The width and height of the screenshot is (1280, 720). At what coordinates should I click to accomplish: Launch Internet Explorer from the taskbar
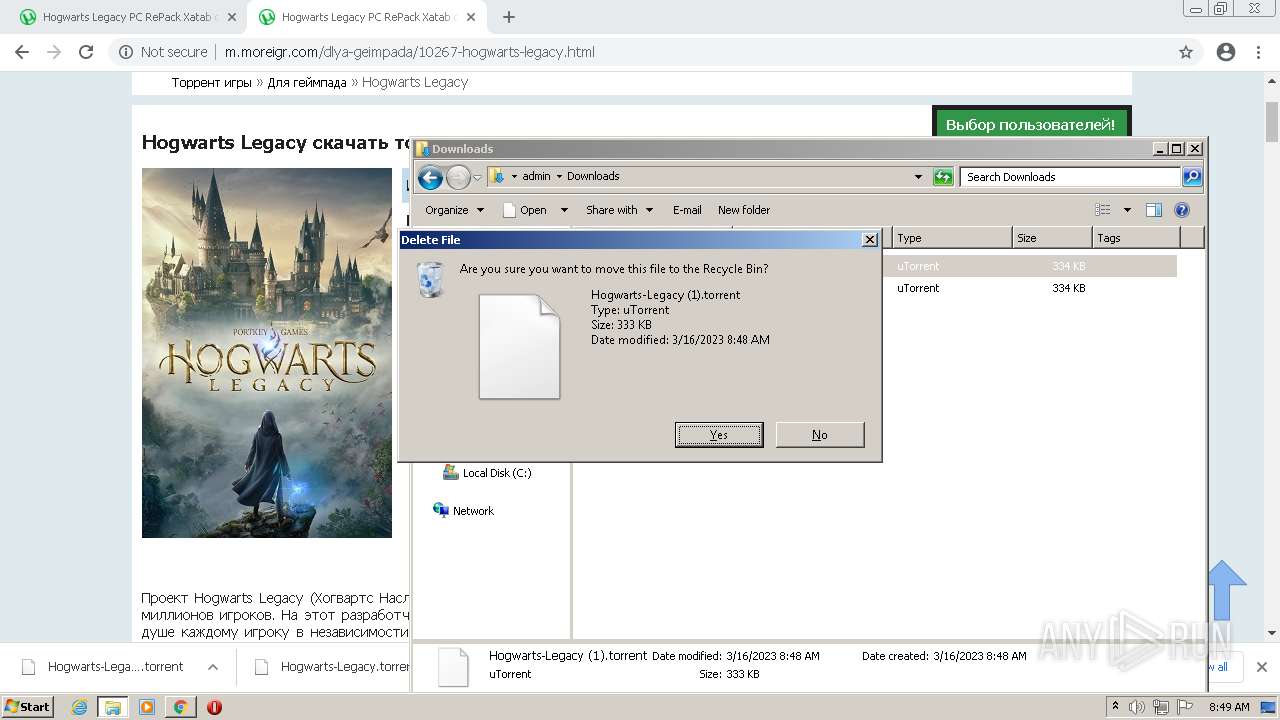pyautogui.click(x=80, y=707)
